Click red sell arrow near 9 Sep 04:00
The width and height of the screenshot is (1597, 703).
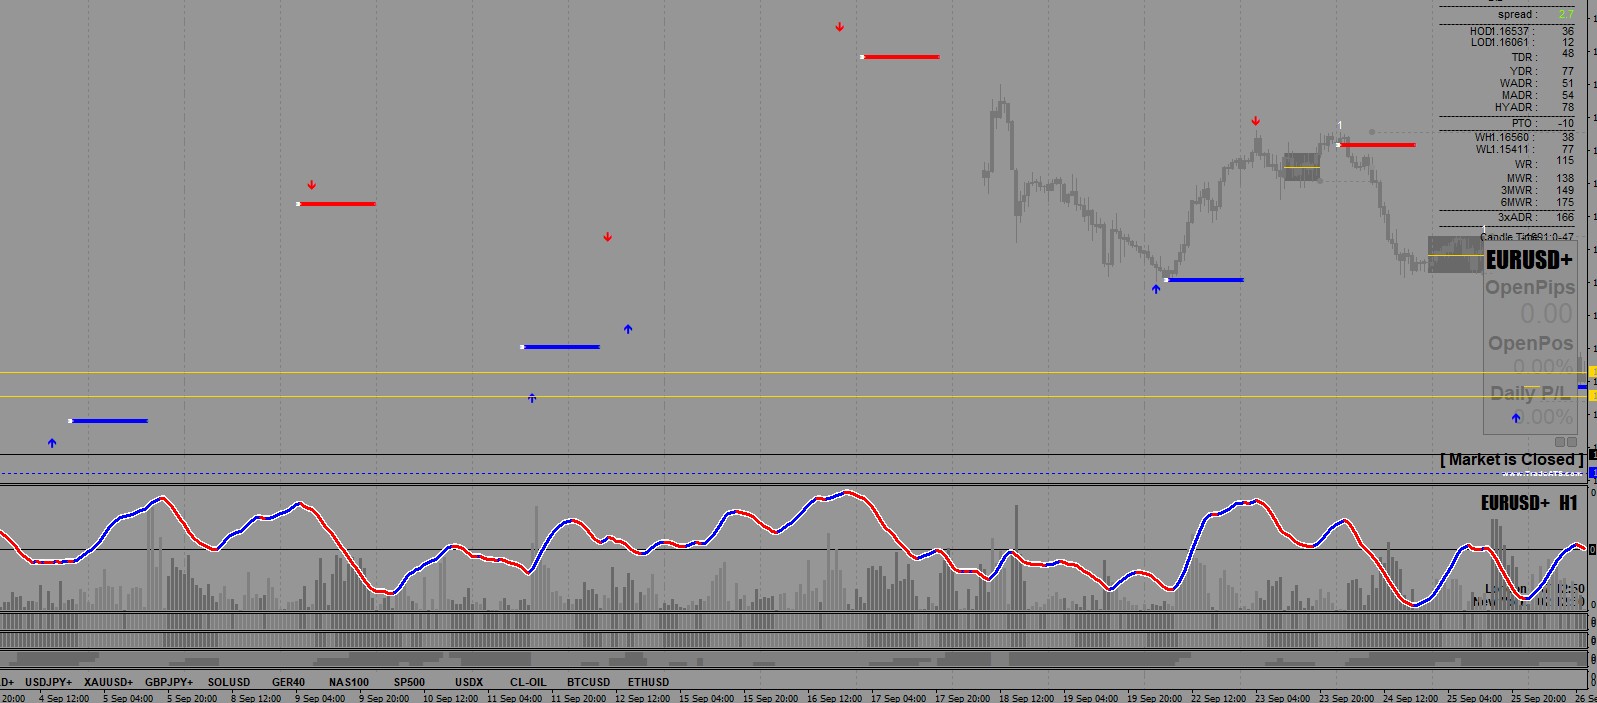(x=312, y=185)
